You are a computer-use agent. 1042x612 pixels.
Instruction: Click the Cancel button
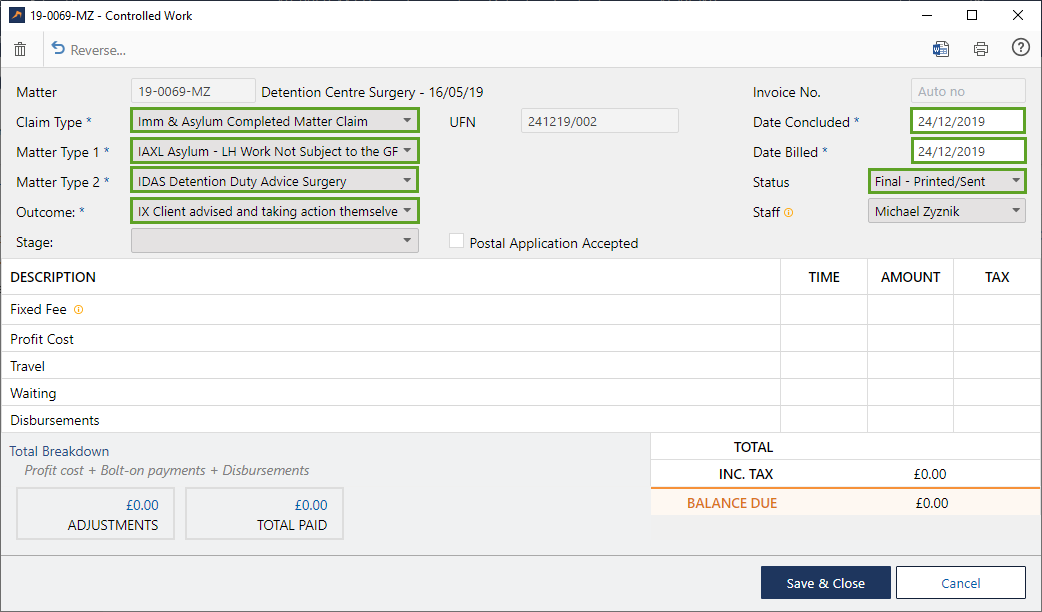click(x=960, y=583)
